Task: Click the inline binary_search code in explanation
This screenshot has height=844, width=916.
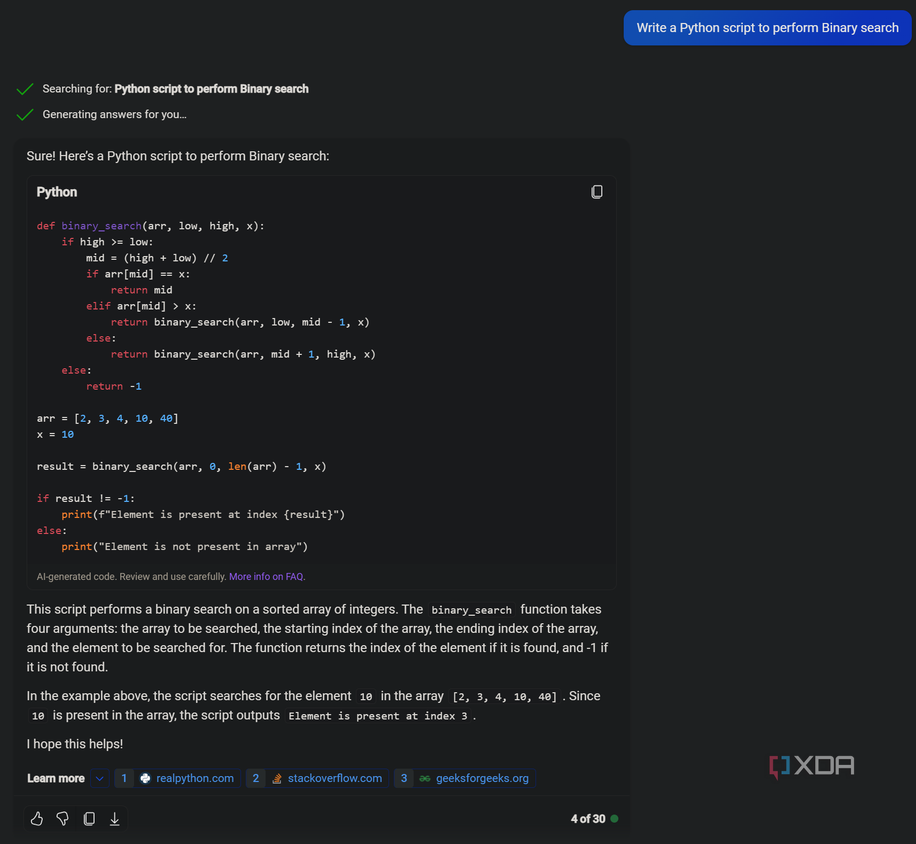Action: 471,610
